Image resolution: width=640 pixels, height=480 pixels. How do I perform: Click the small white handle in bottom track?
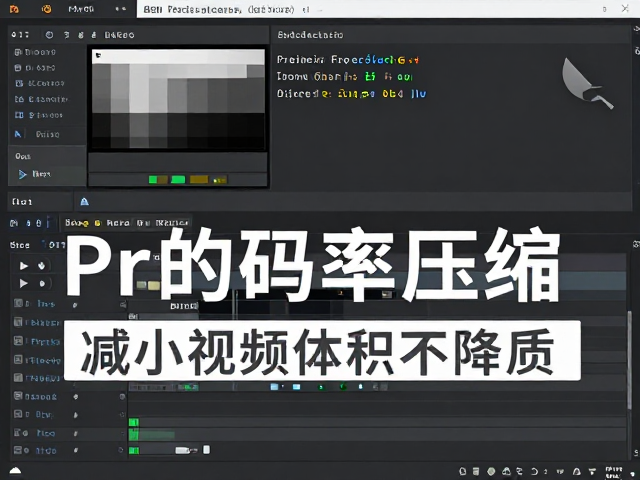207,450
